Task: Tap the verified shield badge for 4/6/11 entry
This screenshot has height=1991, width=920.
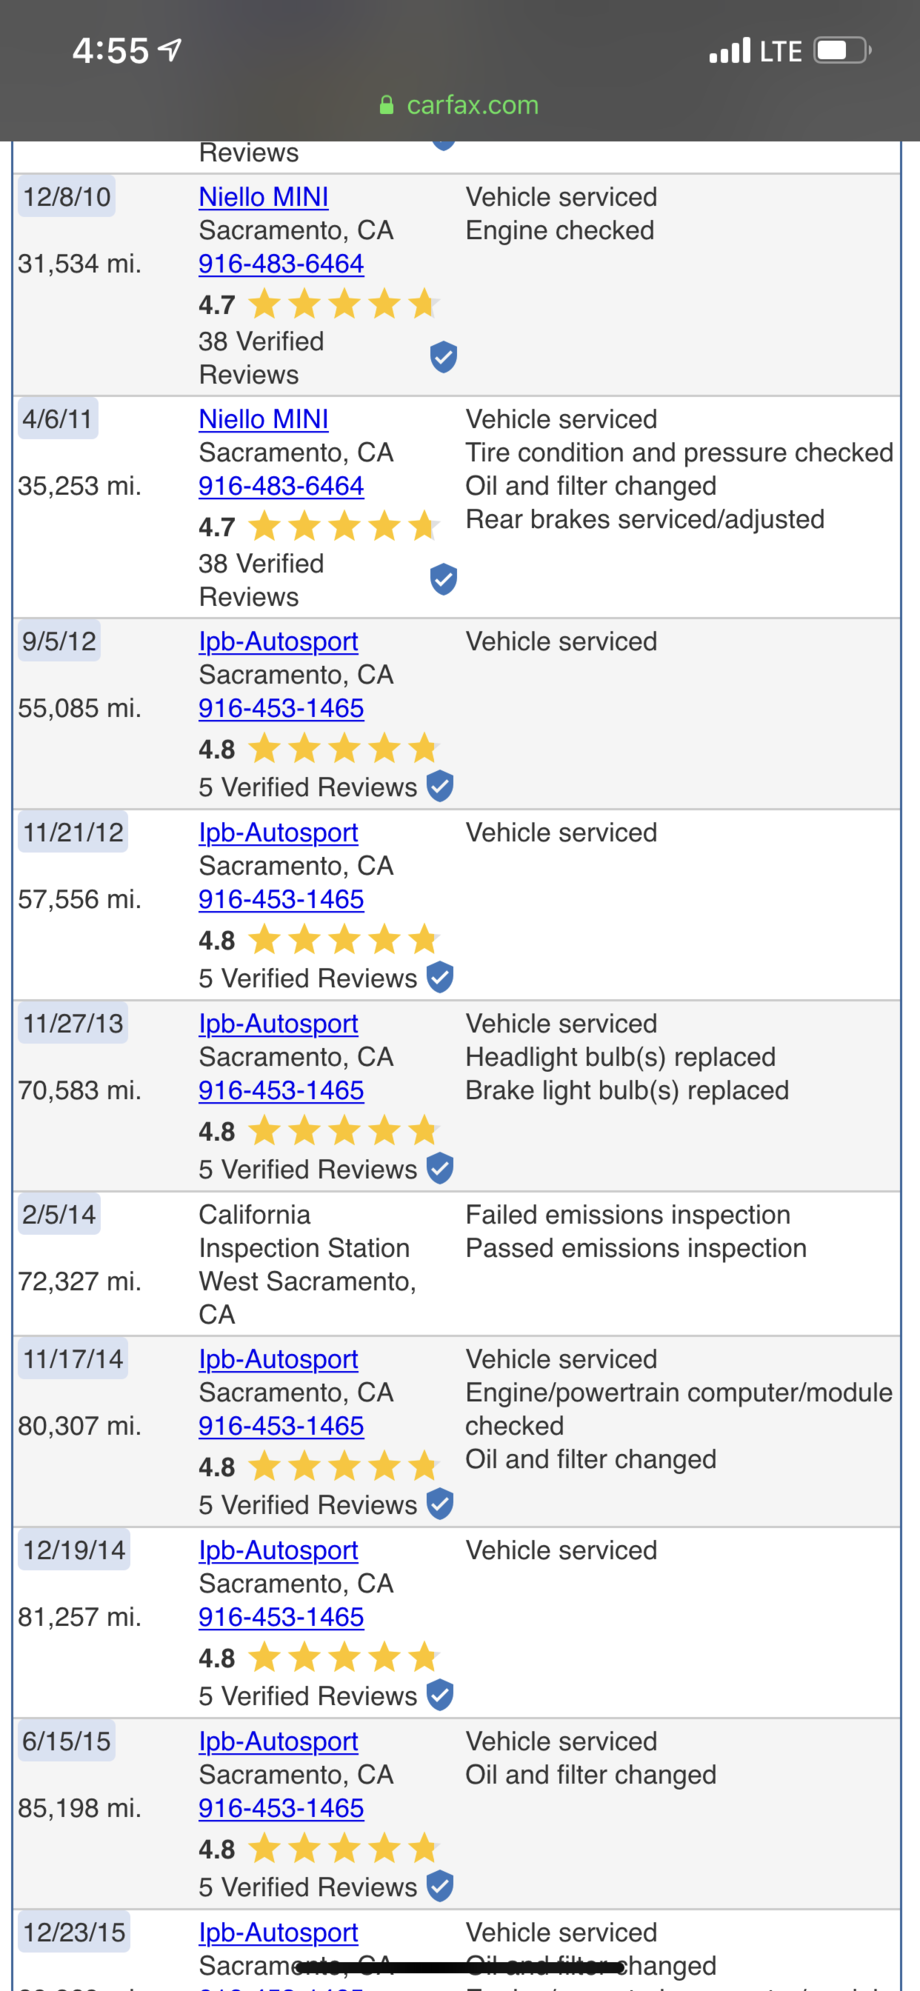Action: click(x=443, y=579)
